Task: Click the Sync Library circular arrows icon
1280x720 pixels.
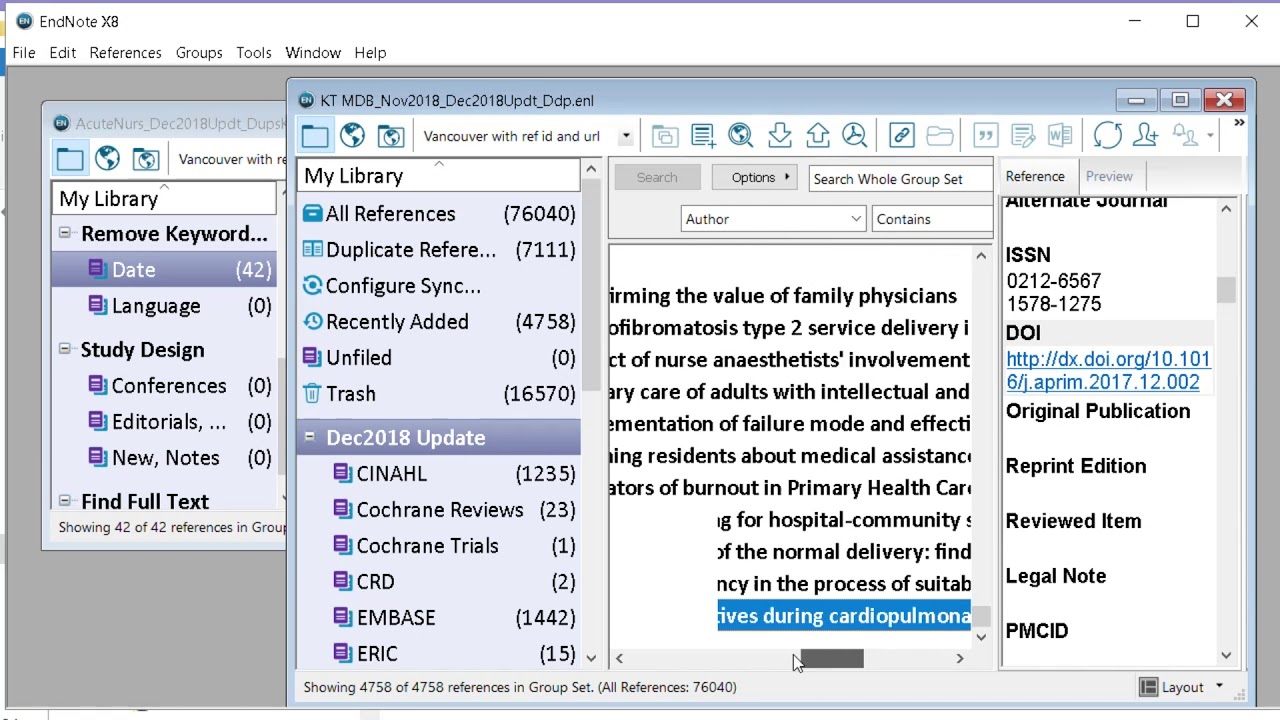Action: (x=1107, y=136)
